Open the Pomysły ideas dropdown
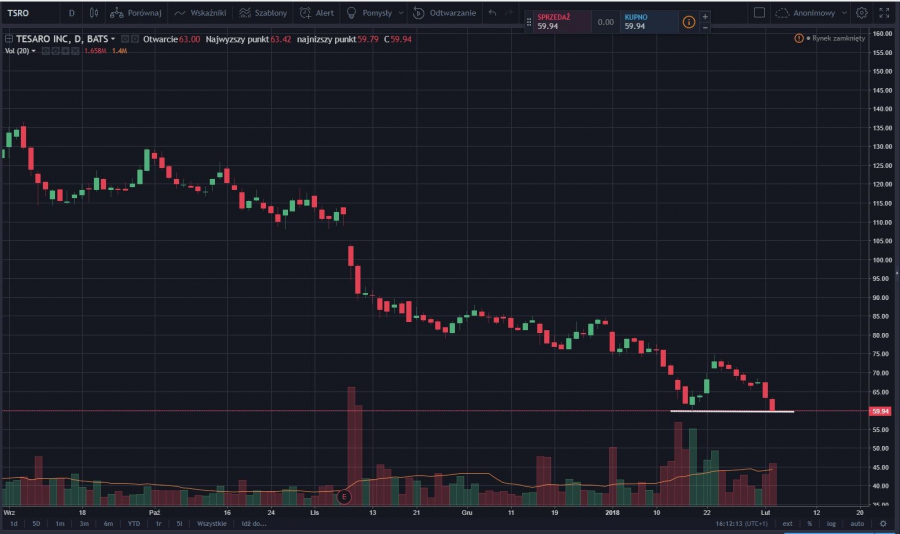The width and height of the screenshot is (900, 534). [377, 14]
